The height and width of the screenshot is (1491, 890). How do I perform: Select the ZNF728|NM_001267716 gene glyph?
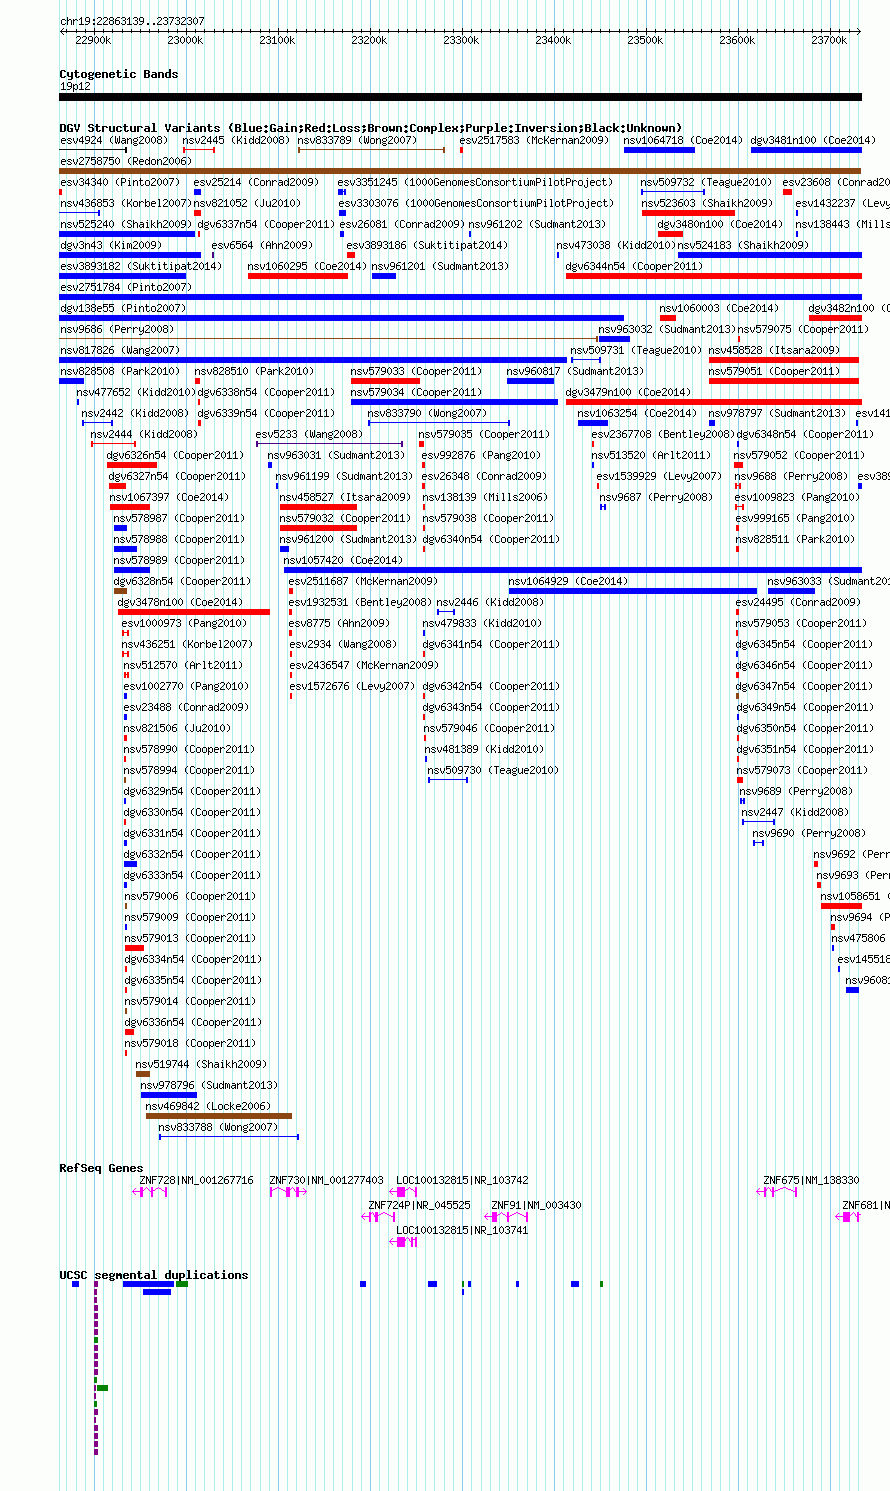tap(150, 1192)
